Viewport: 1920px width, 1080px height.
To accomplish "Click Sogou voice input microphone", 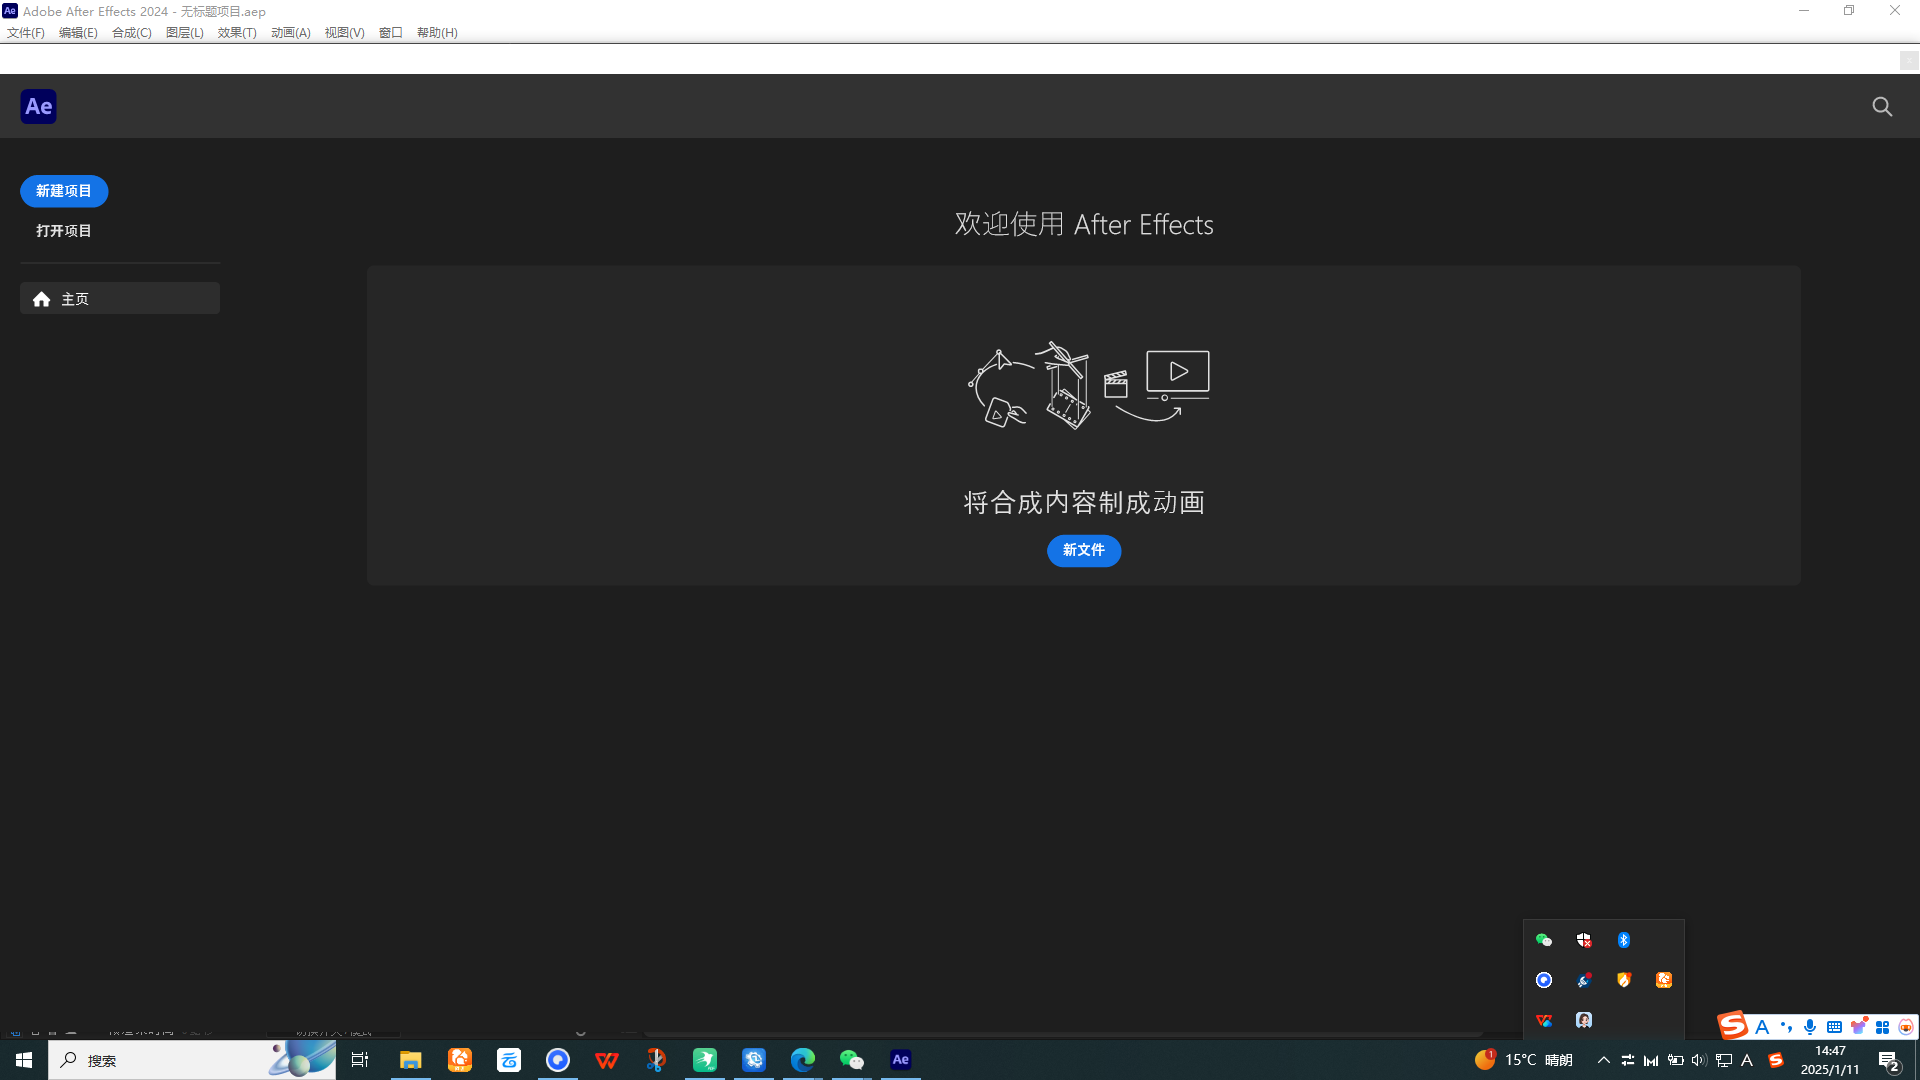I will coord(1810,1027).
